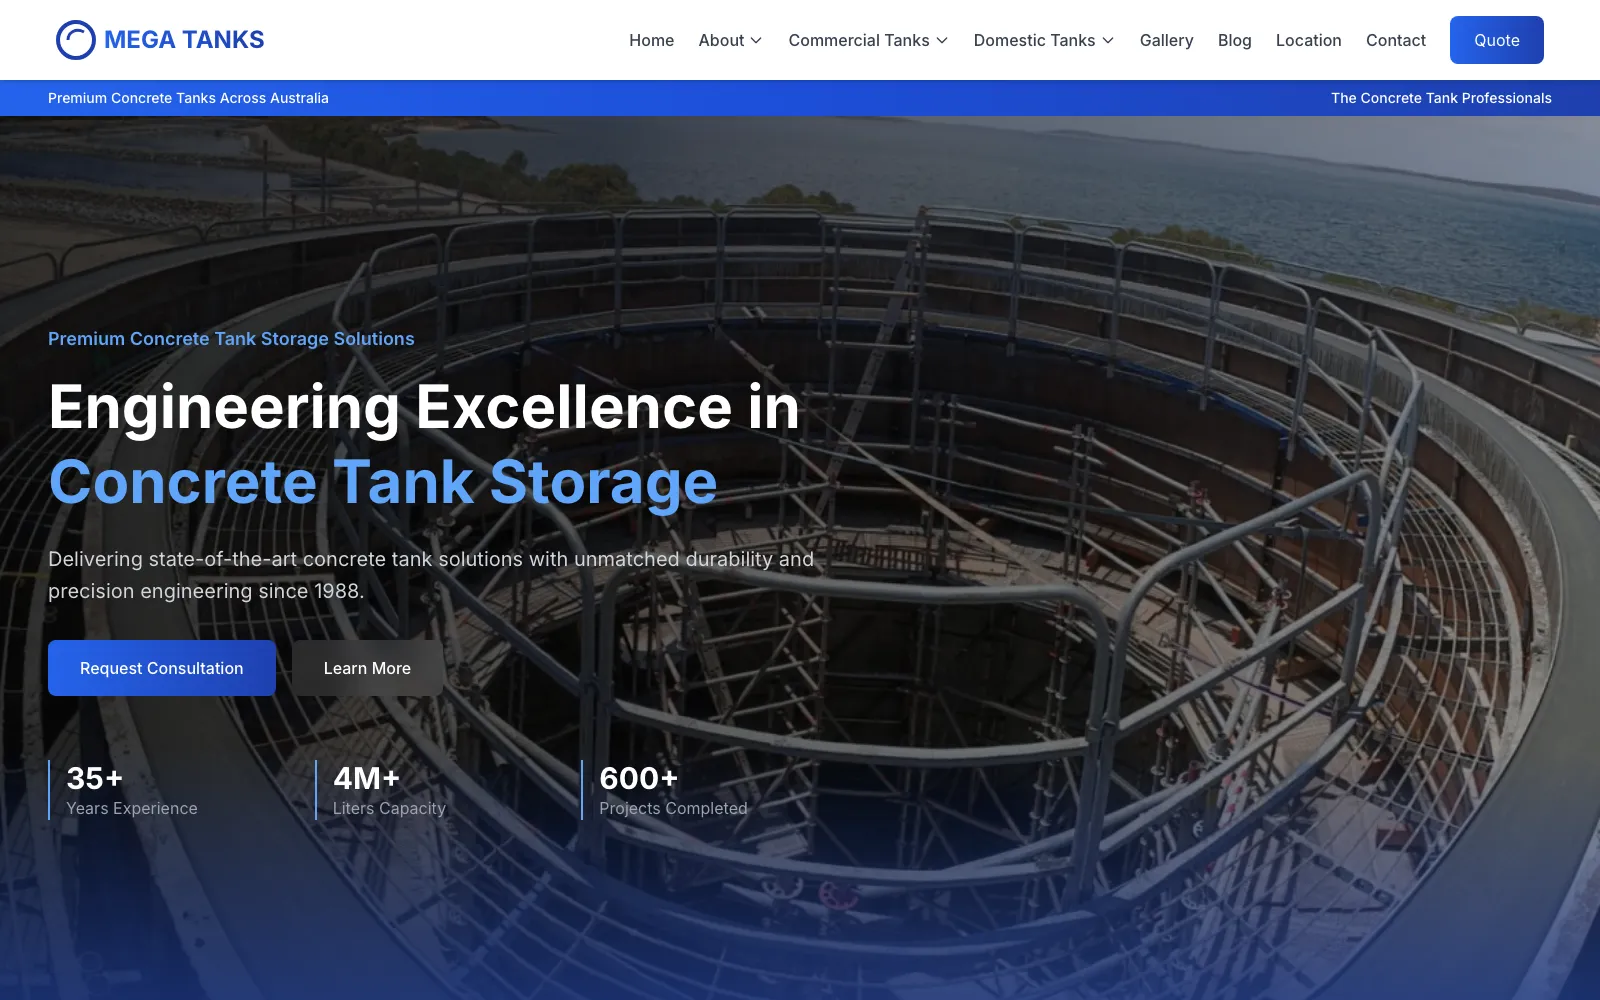The width and height of the screenshot is (1600, 1000).
Task: Click the '600+' statistic
Action: pyautogui.click(x=639, y=778)
